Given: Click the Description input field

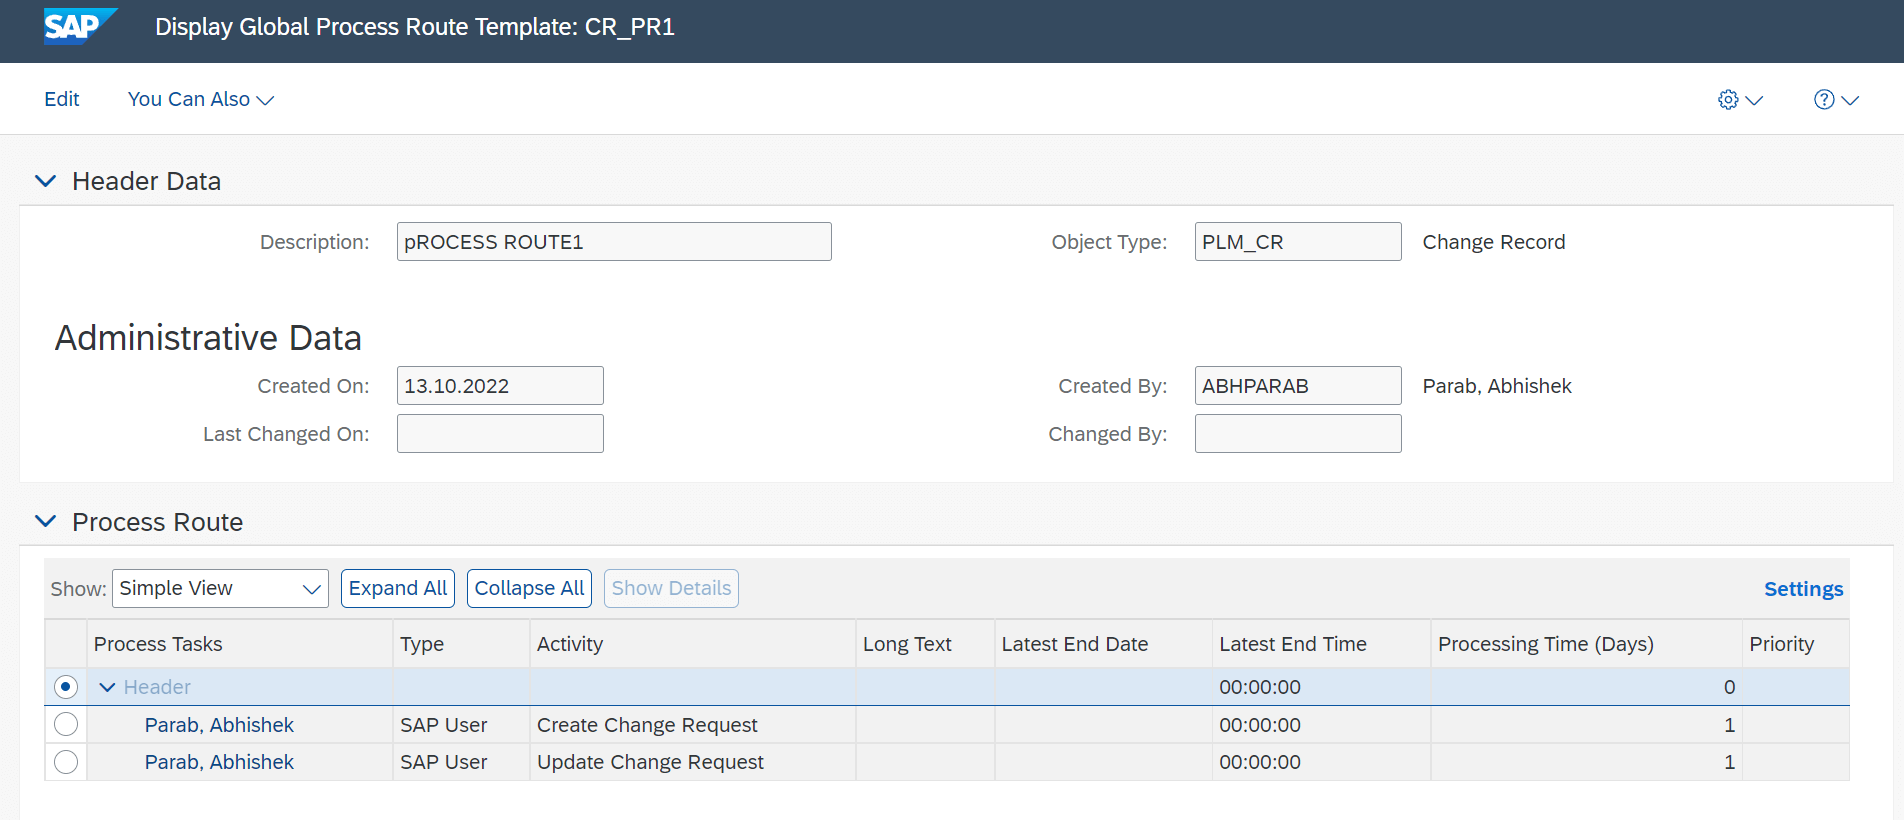Looking at the screenshot, I should pyautogui.click(x=614, y=242).
